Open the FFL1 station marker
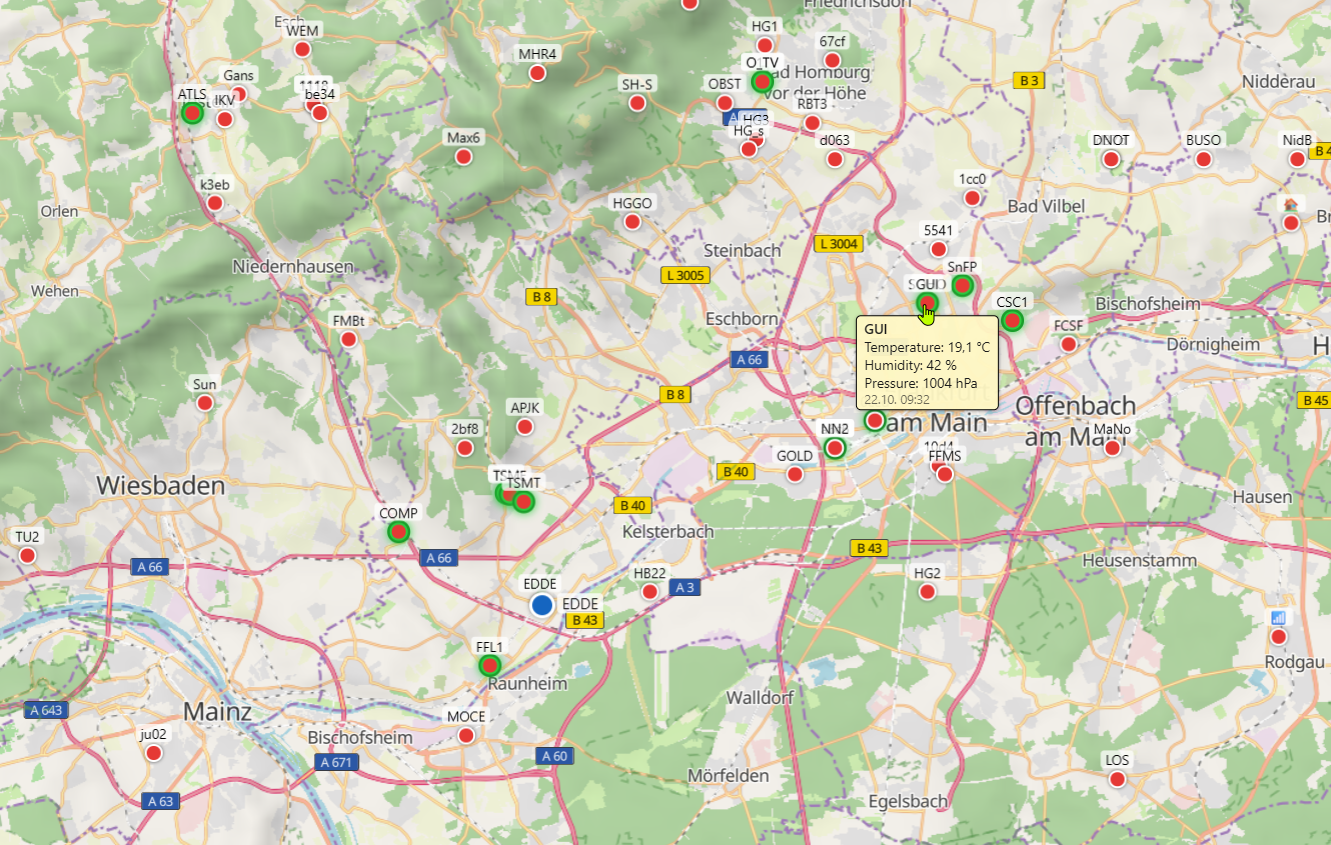Image resolution: width=1331 pixels, height=845 pixels. [489, 665]
